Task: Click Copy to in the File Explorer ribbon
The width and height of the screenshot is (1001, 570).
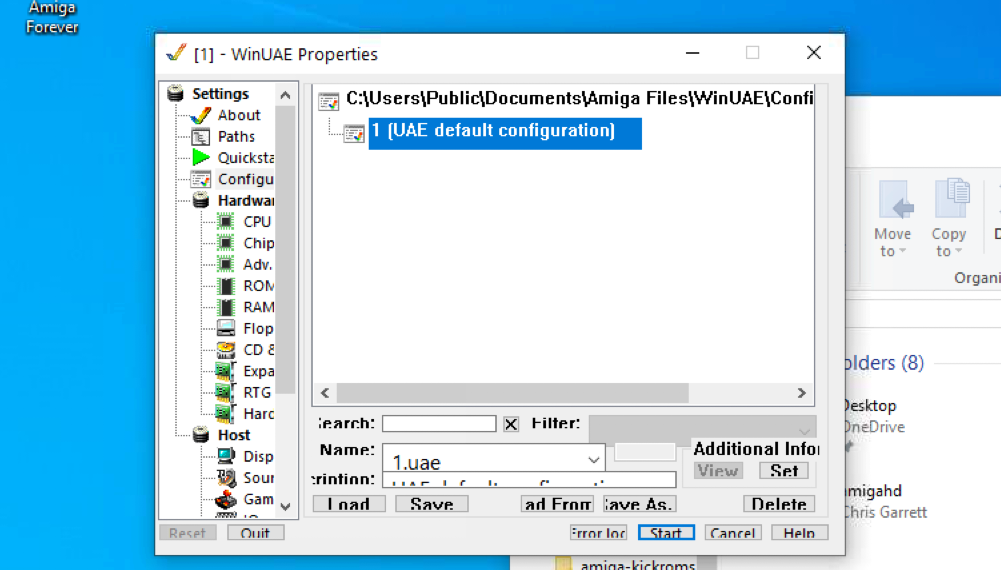Action: tap(949, 219)
